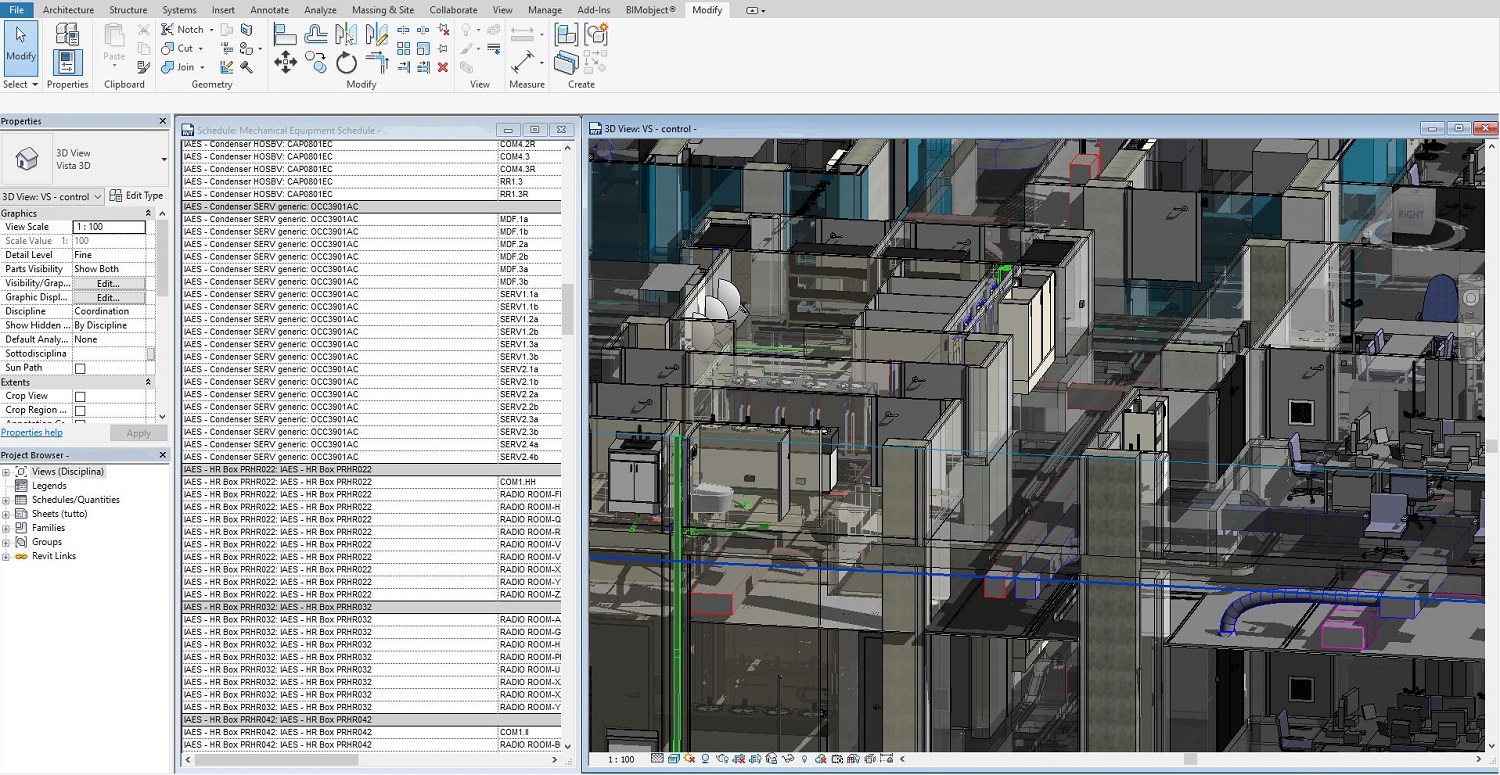1500x775 pixels.
Task: Select Legends in Project Browser
Action: [x=49, y=486]
